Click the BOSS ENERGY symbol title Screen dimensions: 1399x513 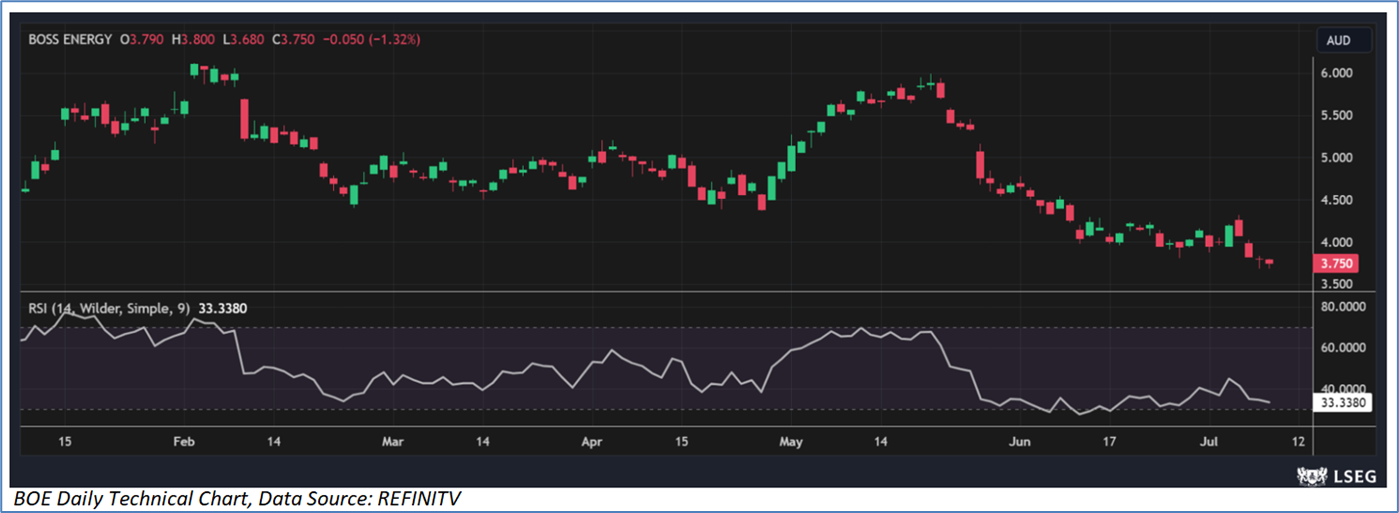[x=69, y=39]
